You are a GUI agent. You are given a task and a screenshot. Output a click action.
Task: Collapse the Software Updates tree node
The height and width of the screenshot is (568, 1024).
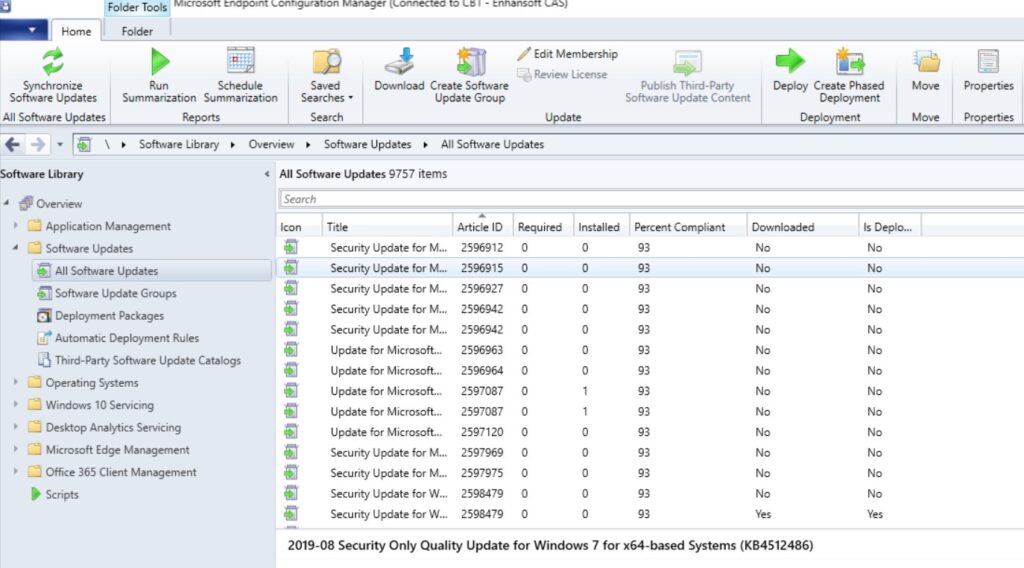(16, 248)
